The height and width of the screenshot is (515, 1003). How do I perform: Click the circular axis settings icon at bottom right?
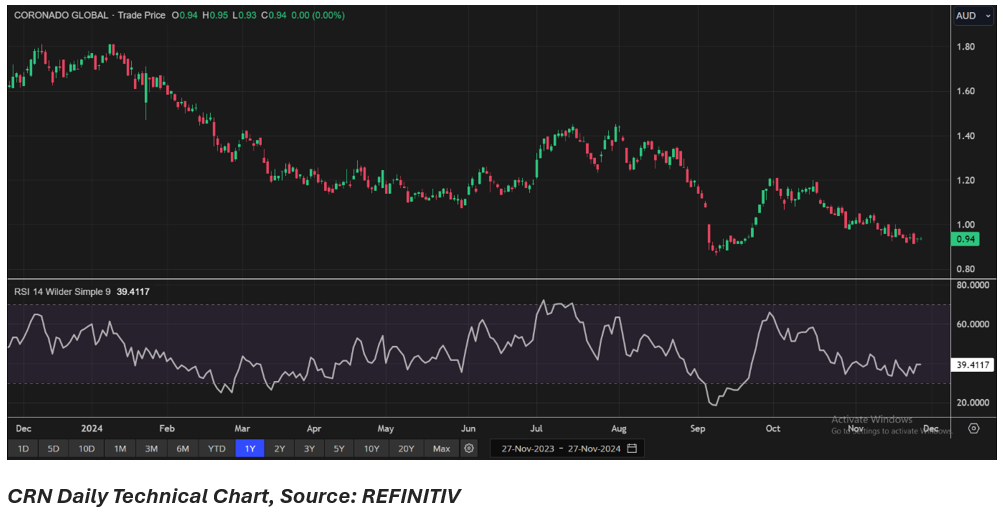click(974, 428)
